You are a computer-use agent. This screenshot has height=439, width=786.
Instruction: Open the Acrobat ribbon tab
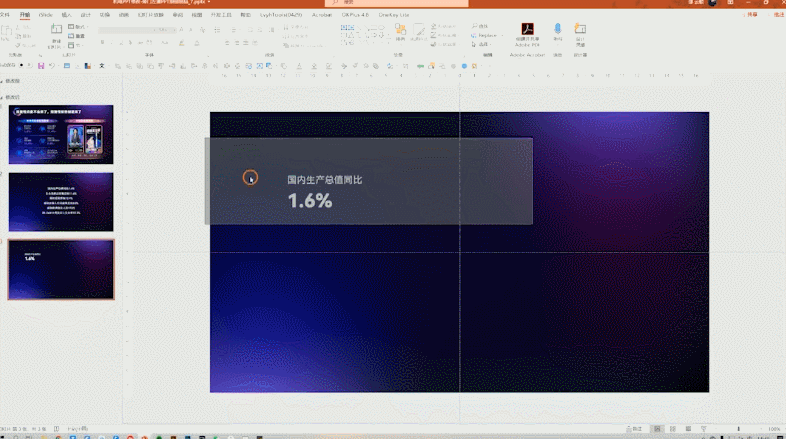322,15
